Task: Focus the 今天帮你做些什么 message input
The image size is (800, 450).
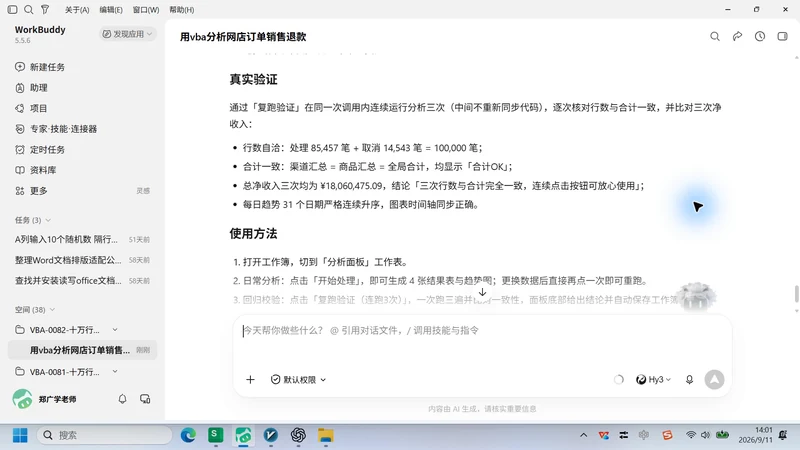Action: (x=482, y=331)
